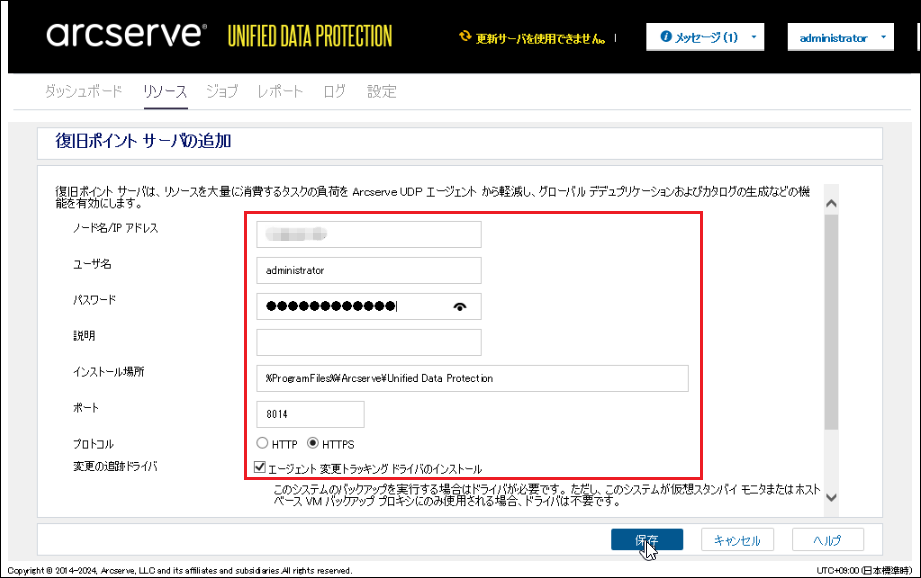
Task: Click the ポート field showing 8014
Action: pyautogui.click(x=310, y=414)
